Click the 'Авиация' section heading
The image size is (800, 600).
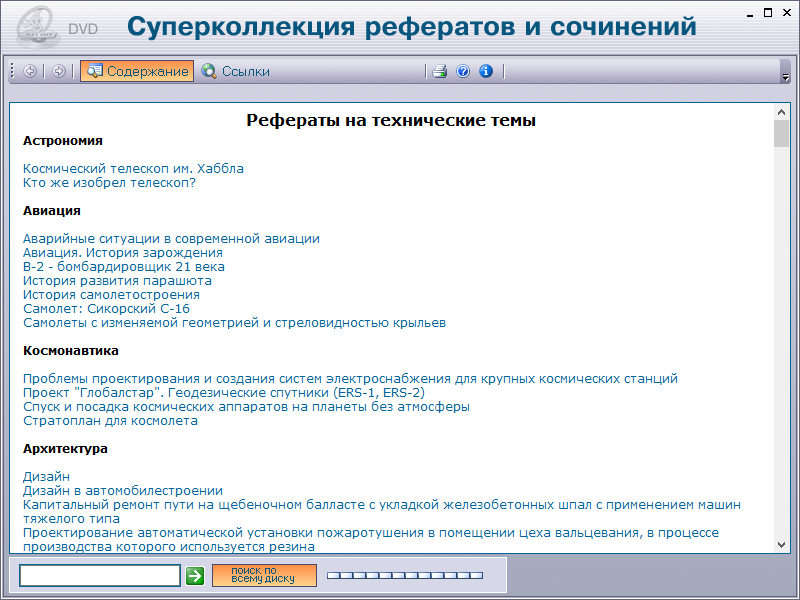coord(52,211)
